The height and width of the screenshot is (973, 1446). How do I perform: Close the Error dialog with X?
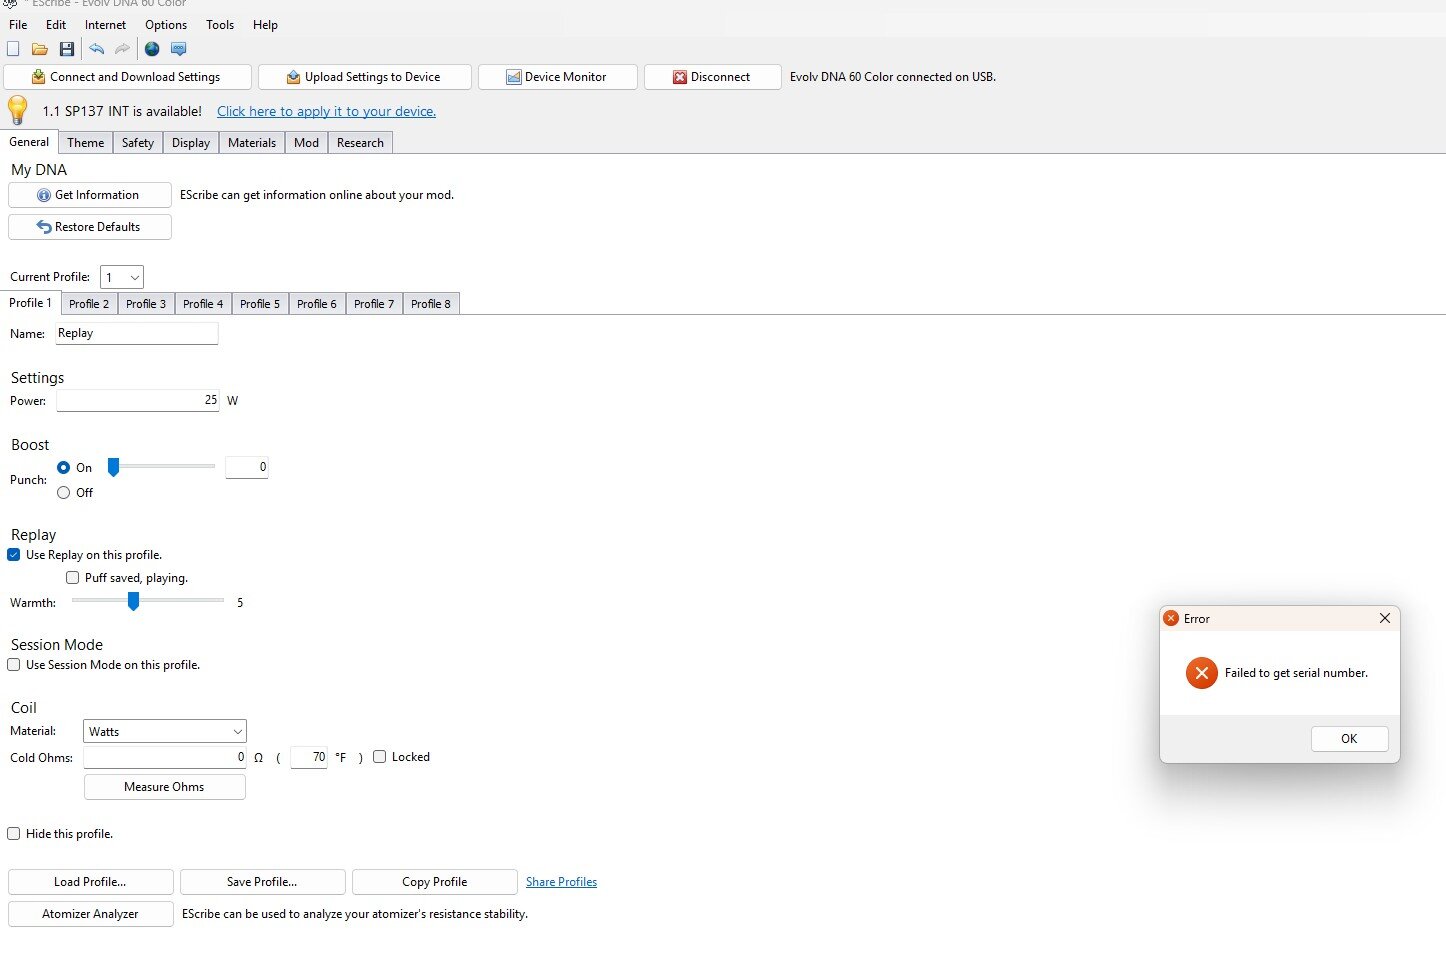coord(1385,618)
